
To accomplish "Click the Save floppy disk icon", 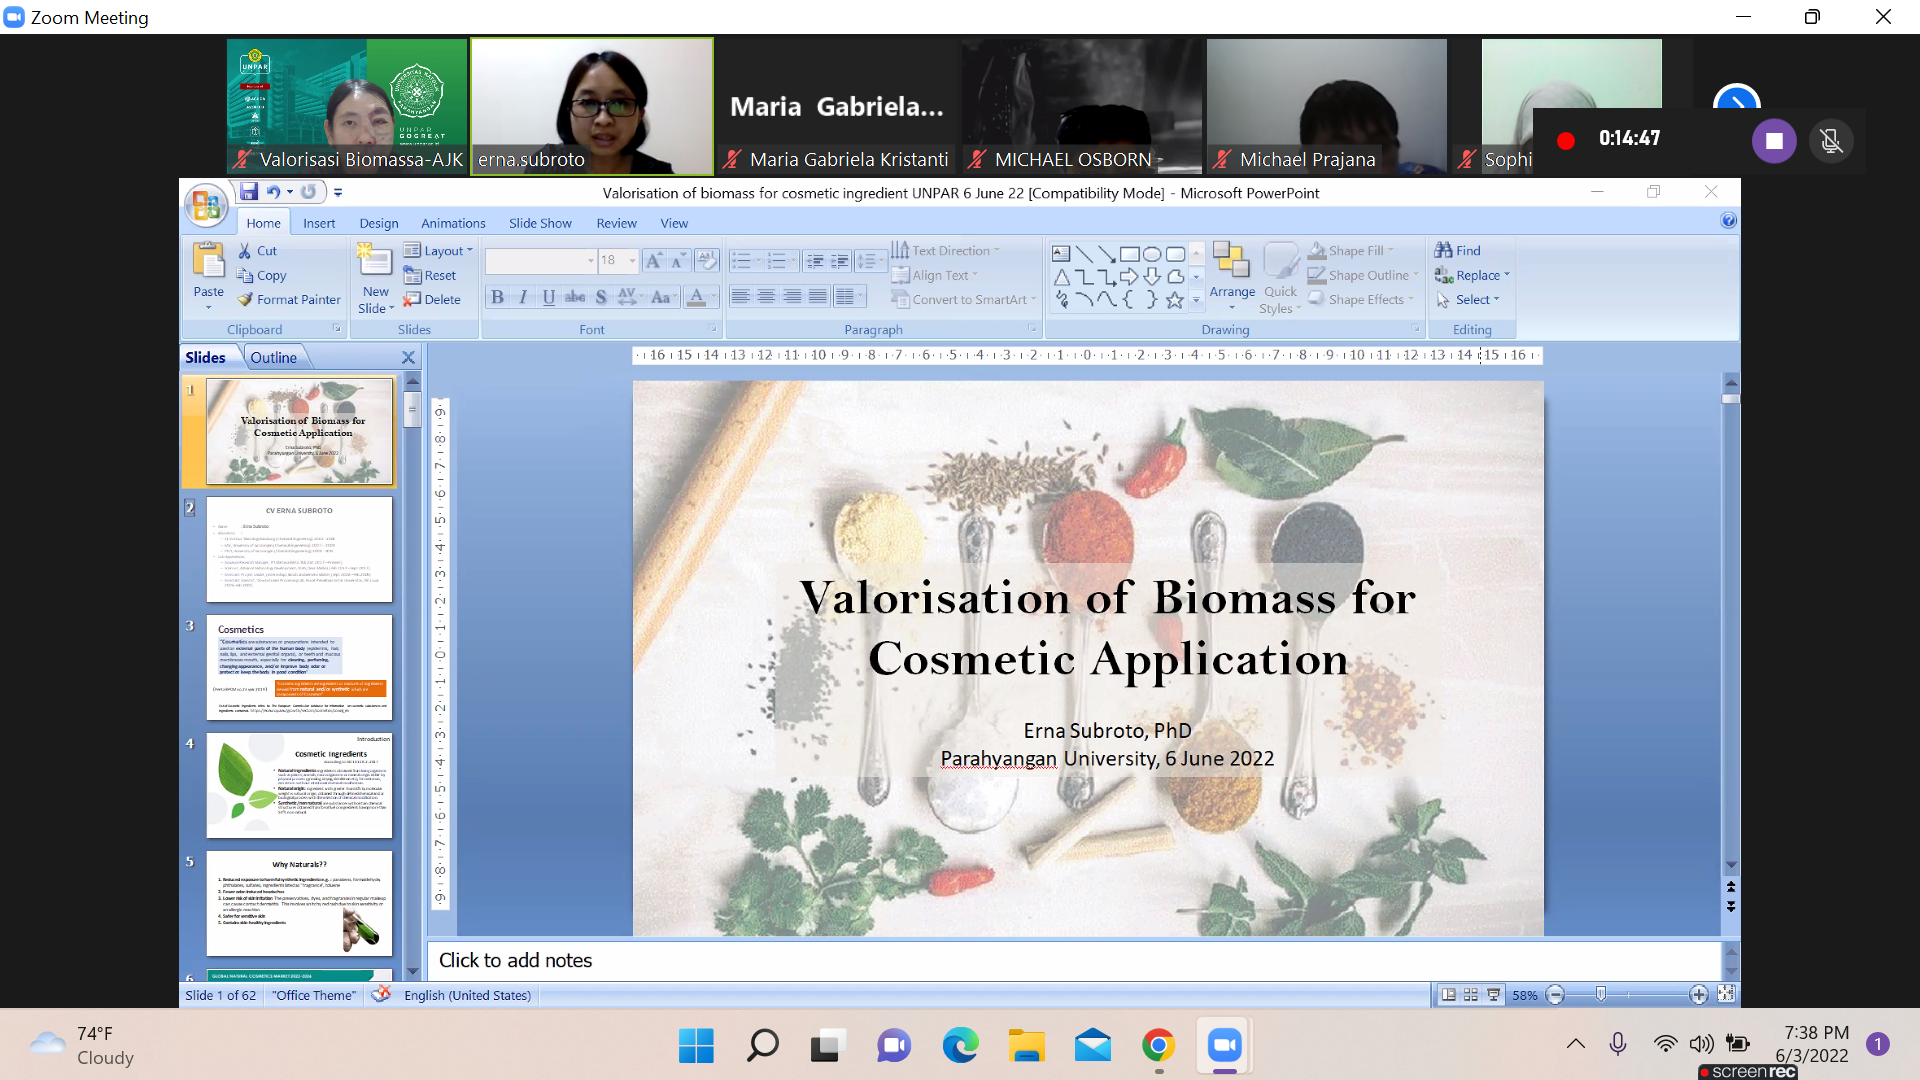I will [249, 192].
